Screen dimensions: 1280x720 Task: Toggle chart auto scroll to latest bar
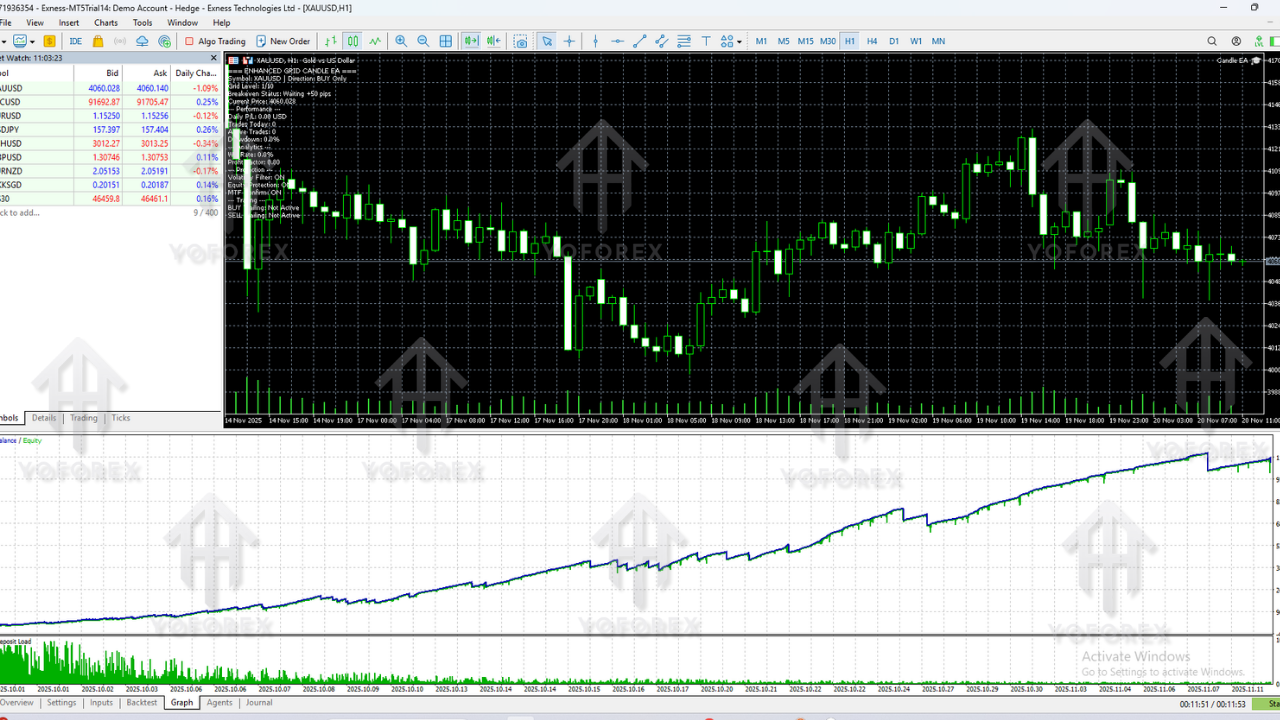470,41
